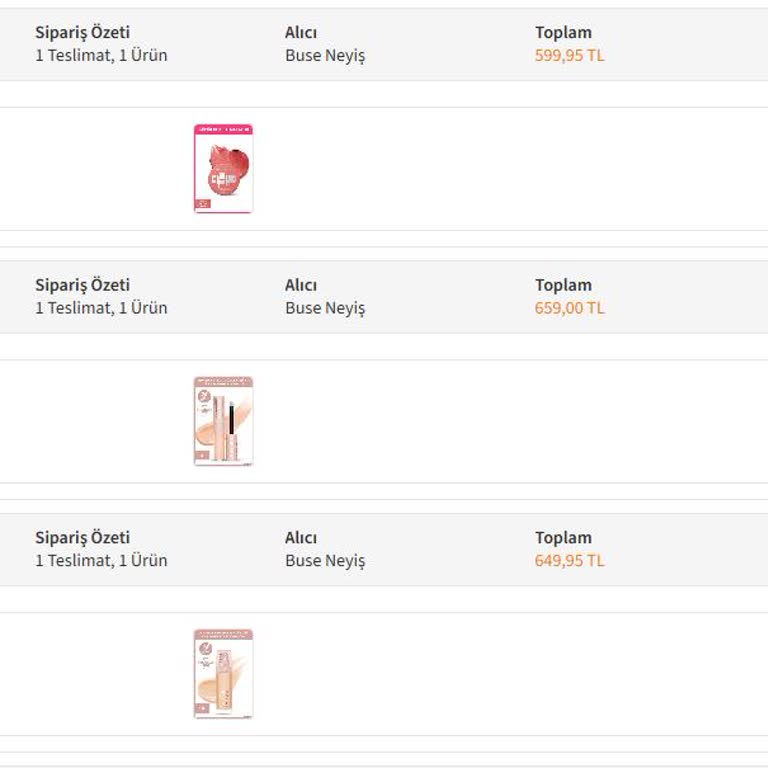The height and width of the screenshot is (768, 768).
Task: Click the Alıcı label in 659,00 TL order
Action: 301,285
